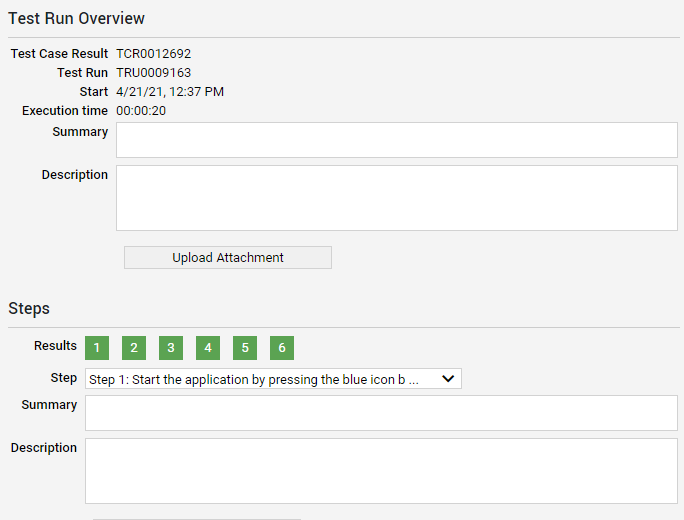Click the Results label
684x520 pixels.
point(55,346)
